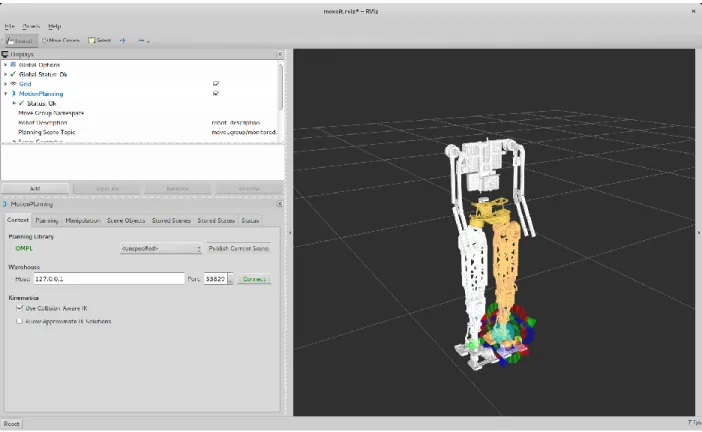Select the Planning Scene Topic row

tap(139, 132)
